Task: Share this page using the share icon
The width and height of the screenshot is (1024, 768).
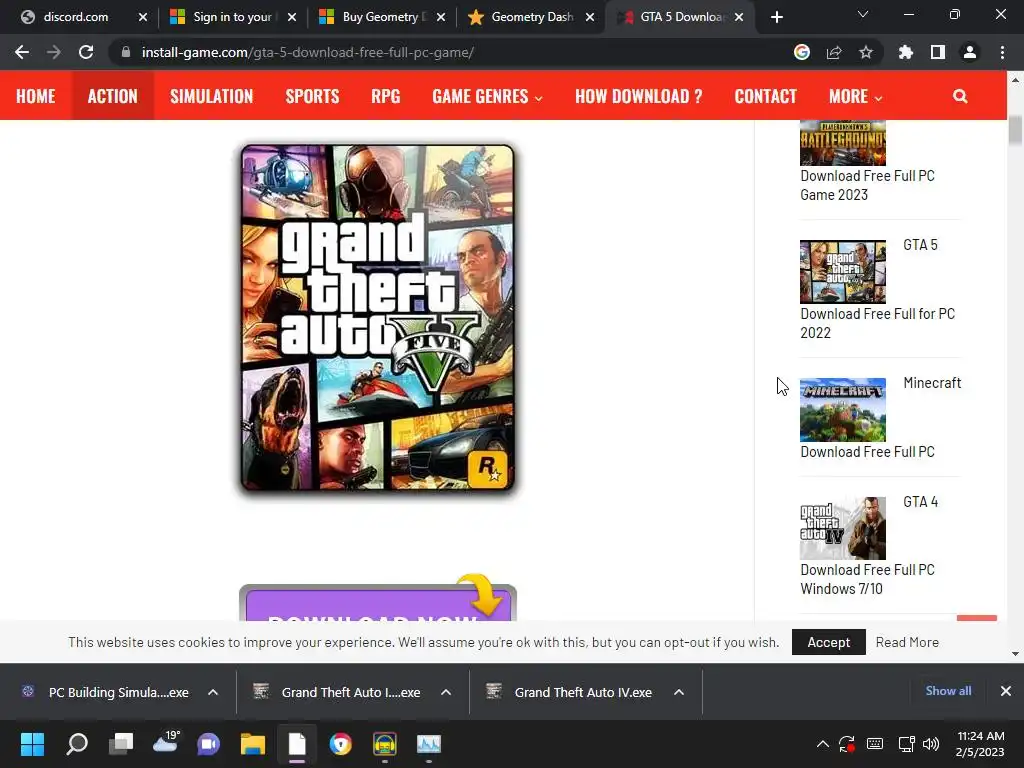Action: click(834, 52)
